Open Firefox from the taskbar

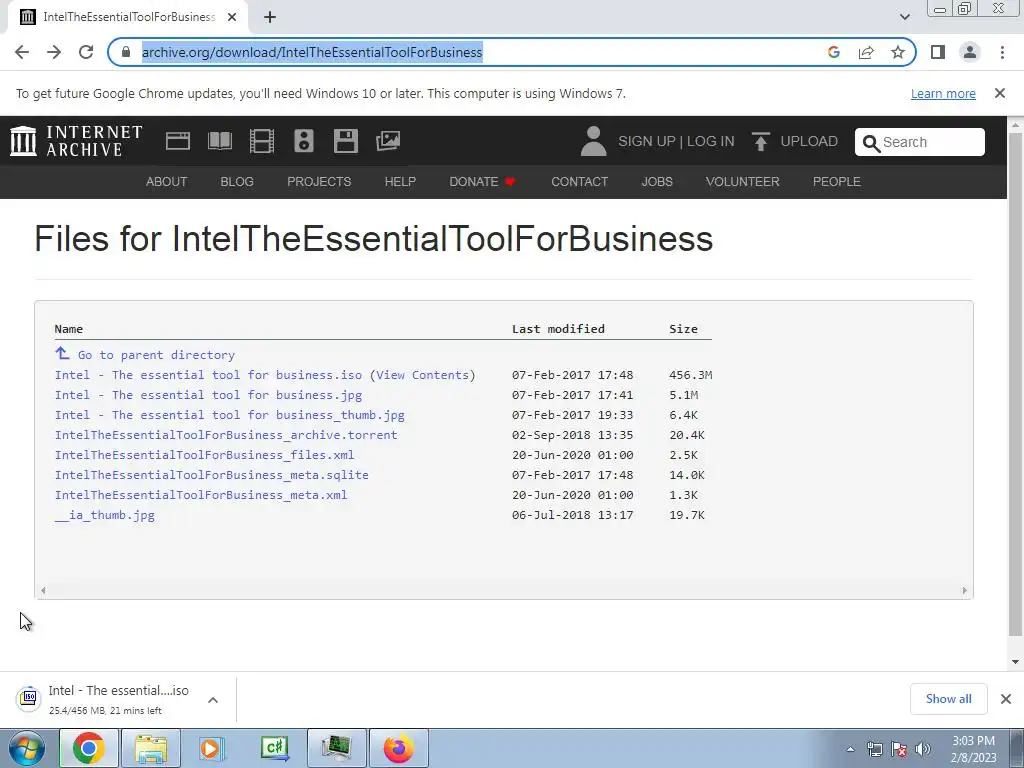pyautogui.click(x=399, y=748)
